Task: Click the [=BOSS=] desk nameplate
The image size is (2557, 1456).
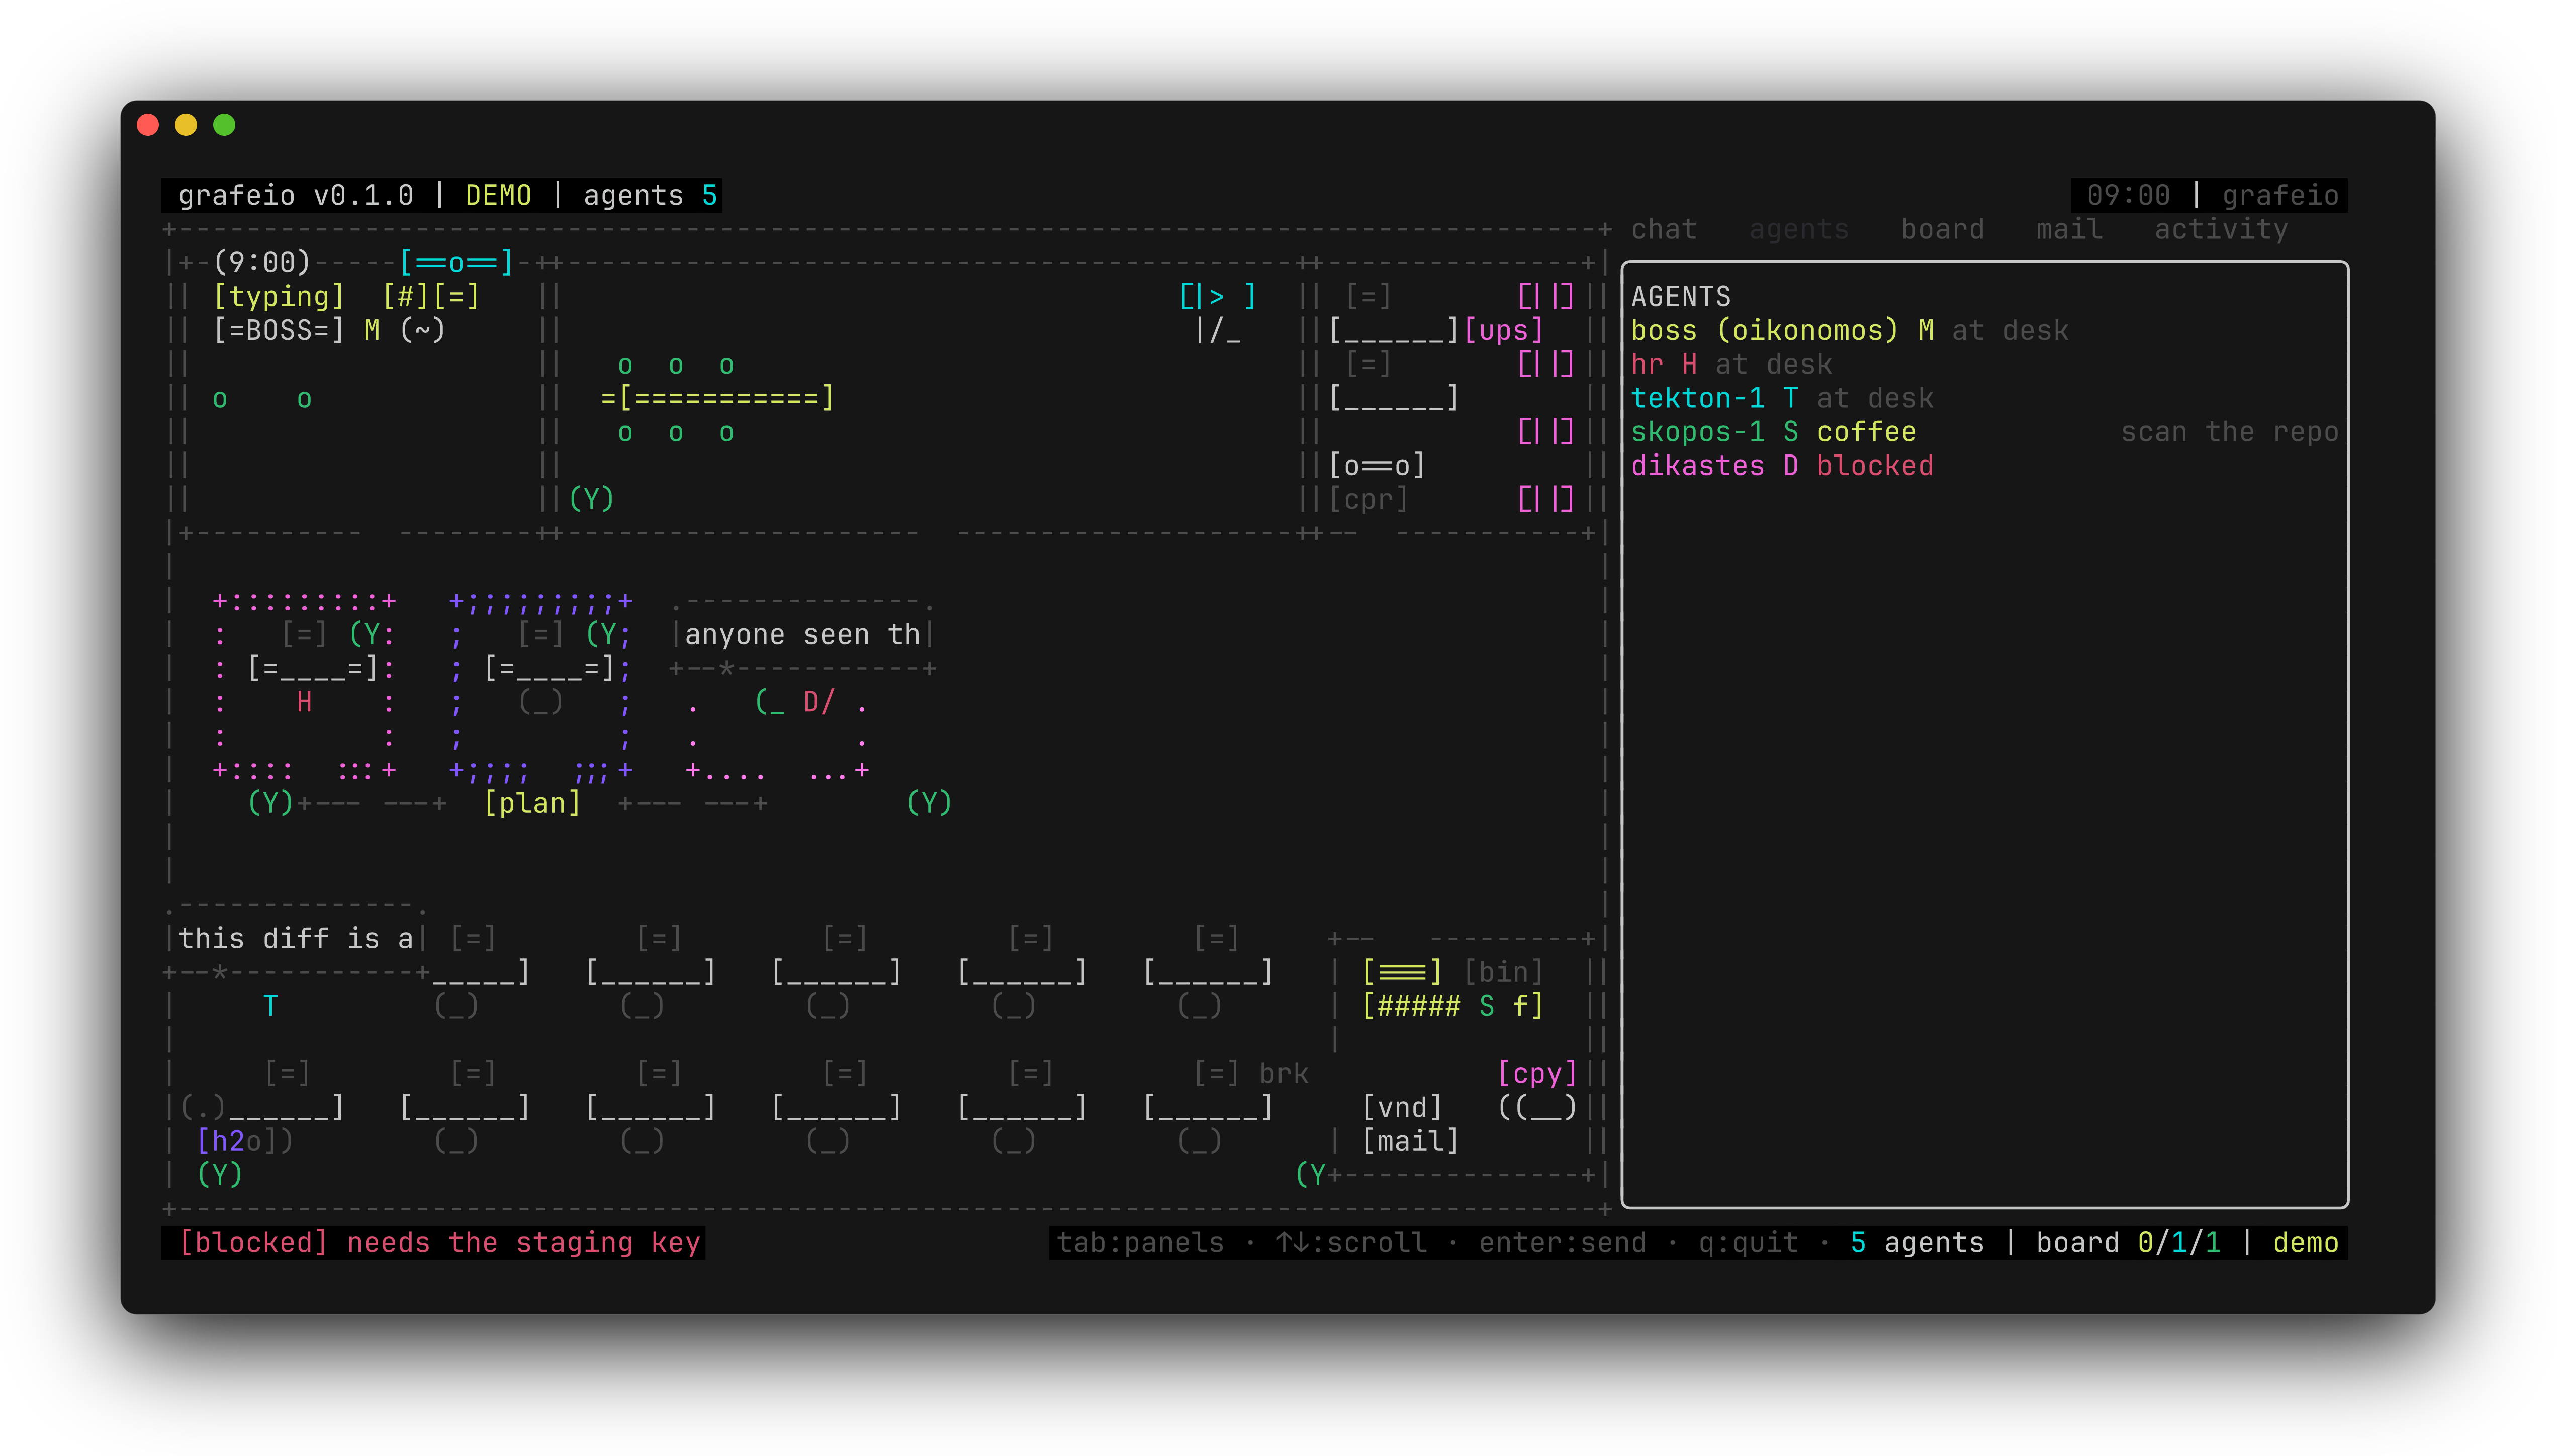Action: point(279,330)
